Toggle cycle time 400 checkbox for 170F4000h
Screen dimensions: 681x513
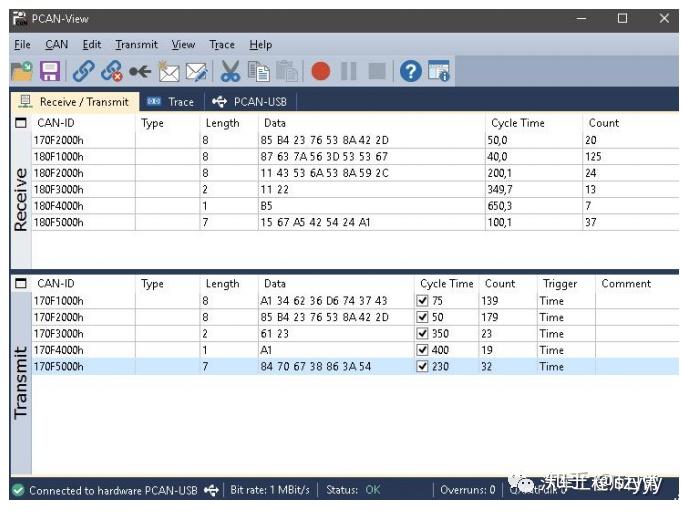point(422,350)
